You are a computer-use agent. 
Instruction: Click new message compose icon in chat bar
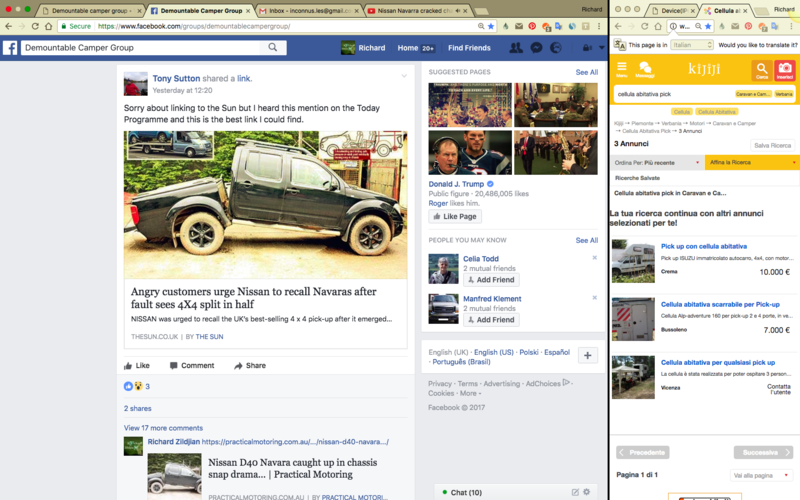point(575,492)
